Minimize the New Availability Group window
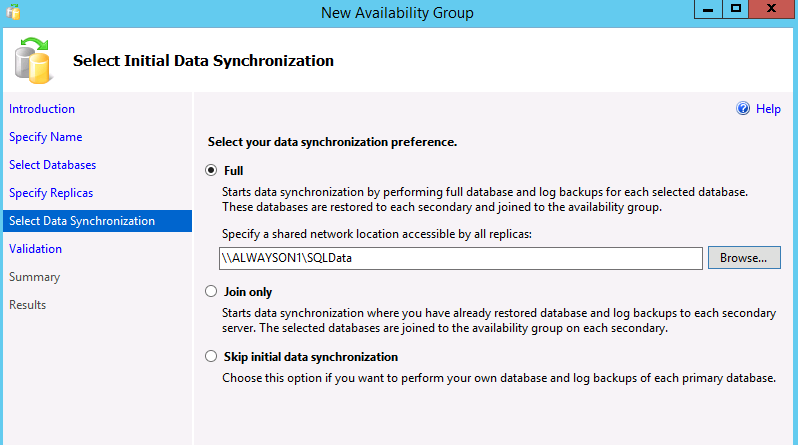This screenshot has height=445, width=798. click(x=708, y=9)
